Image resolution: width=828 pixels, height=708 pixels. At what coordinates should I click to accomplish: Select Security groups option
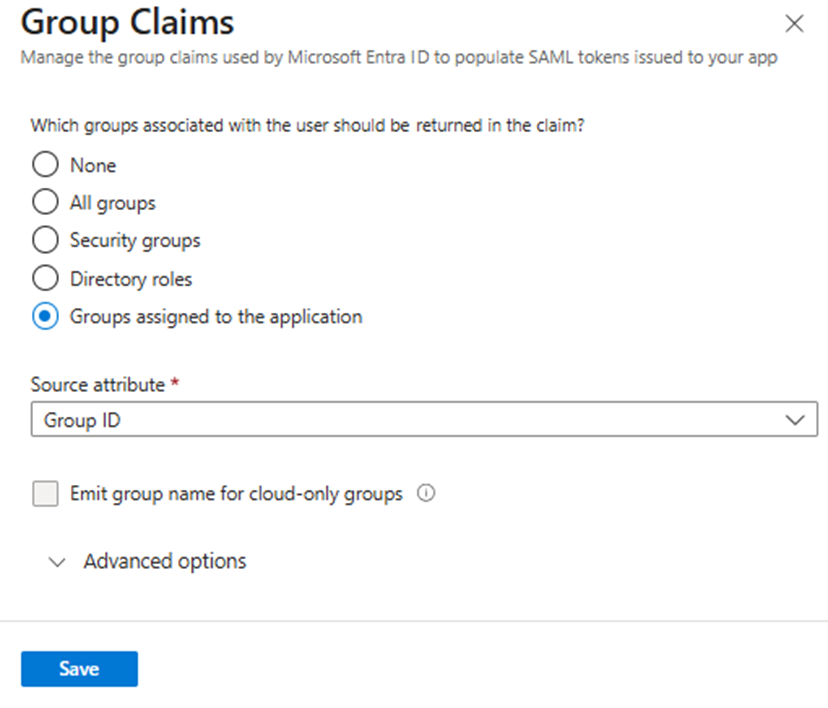click(45, 240)
